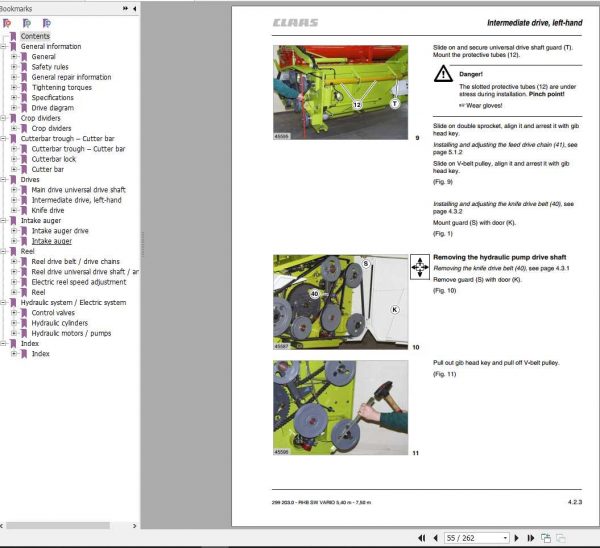Open the Drive diagram bookmark
The height and width of the screenshot is (548, 600).
point(52,108)
